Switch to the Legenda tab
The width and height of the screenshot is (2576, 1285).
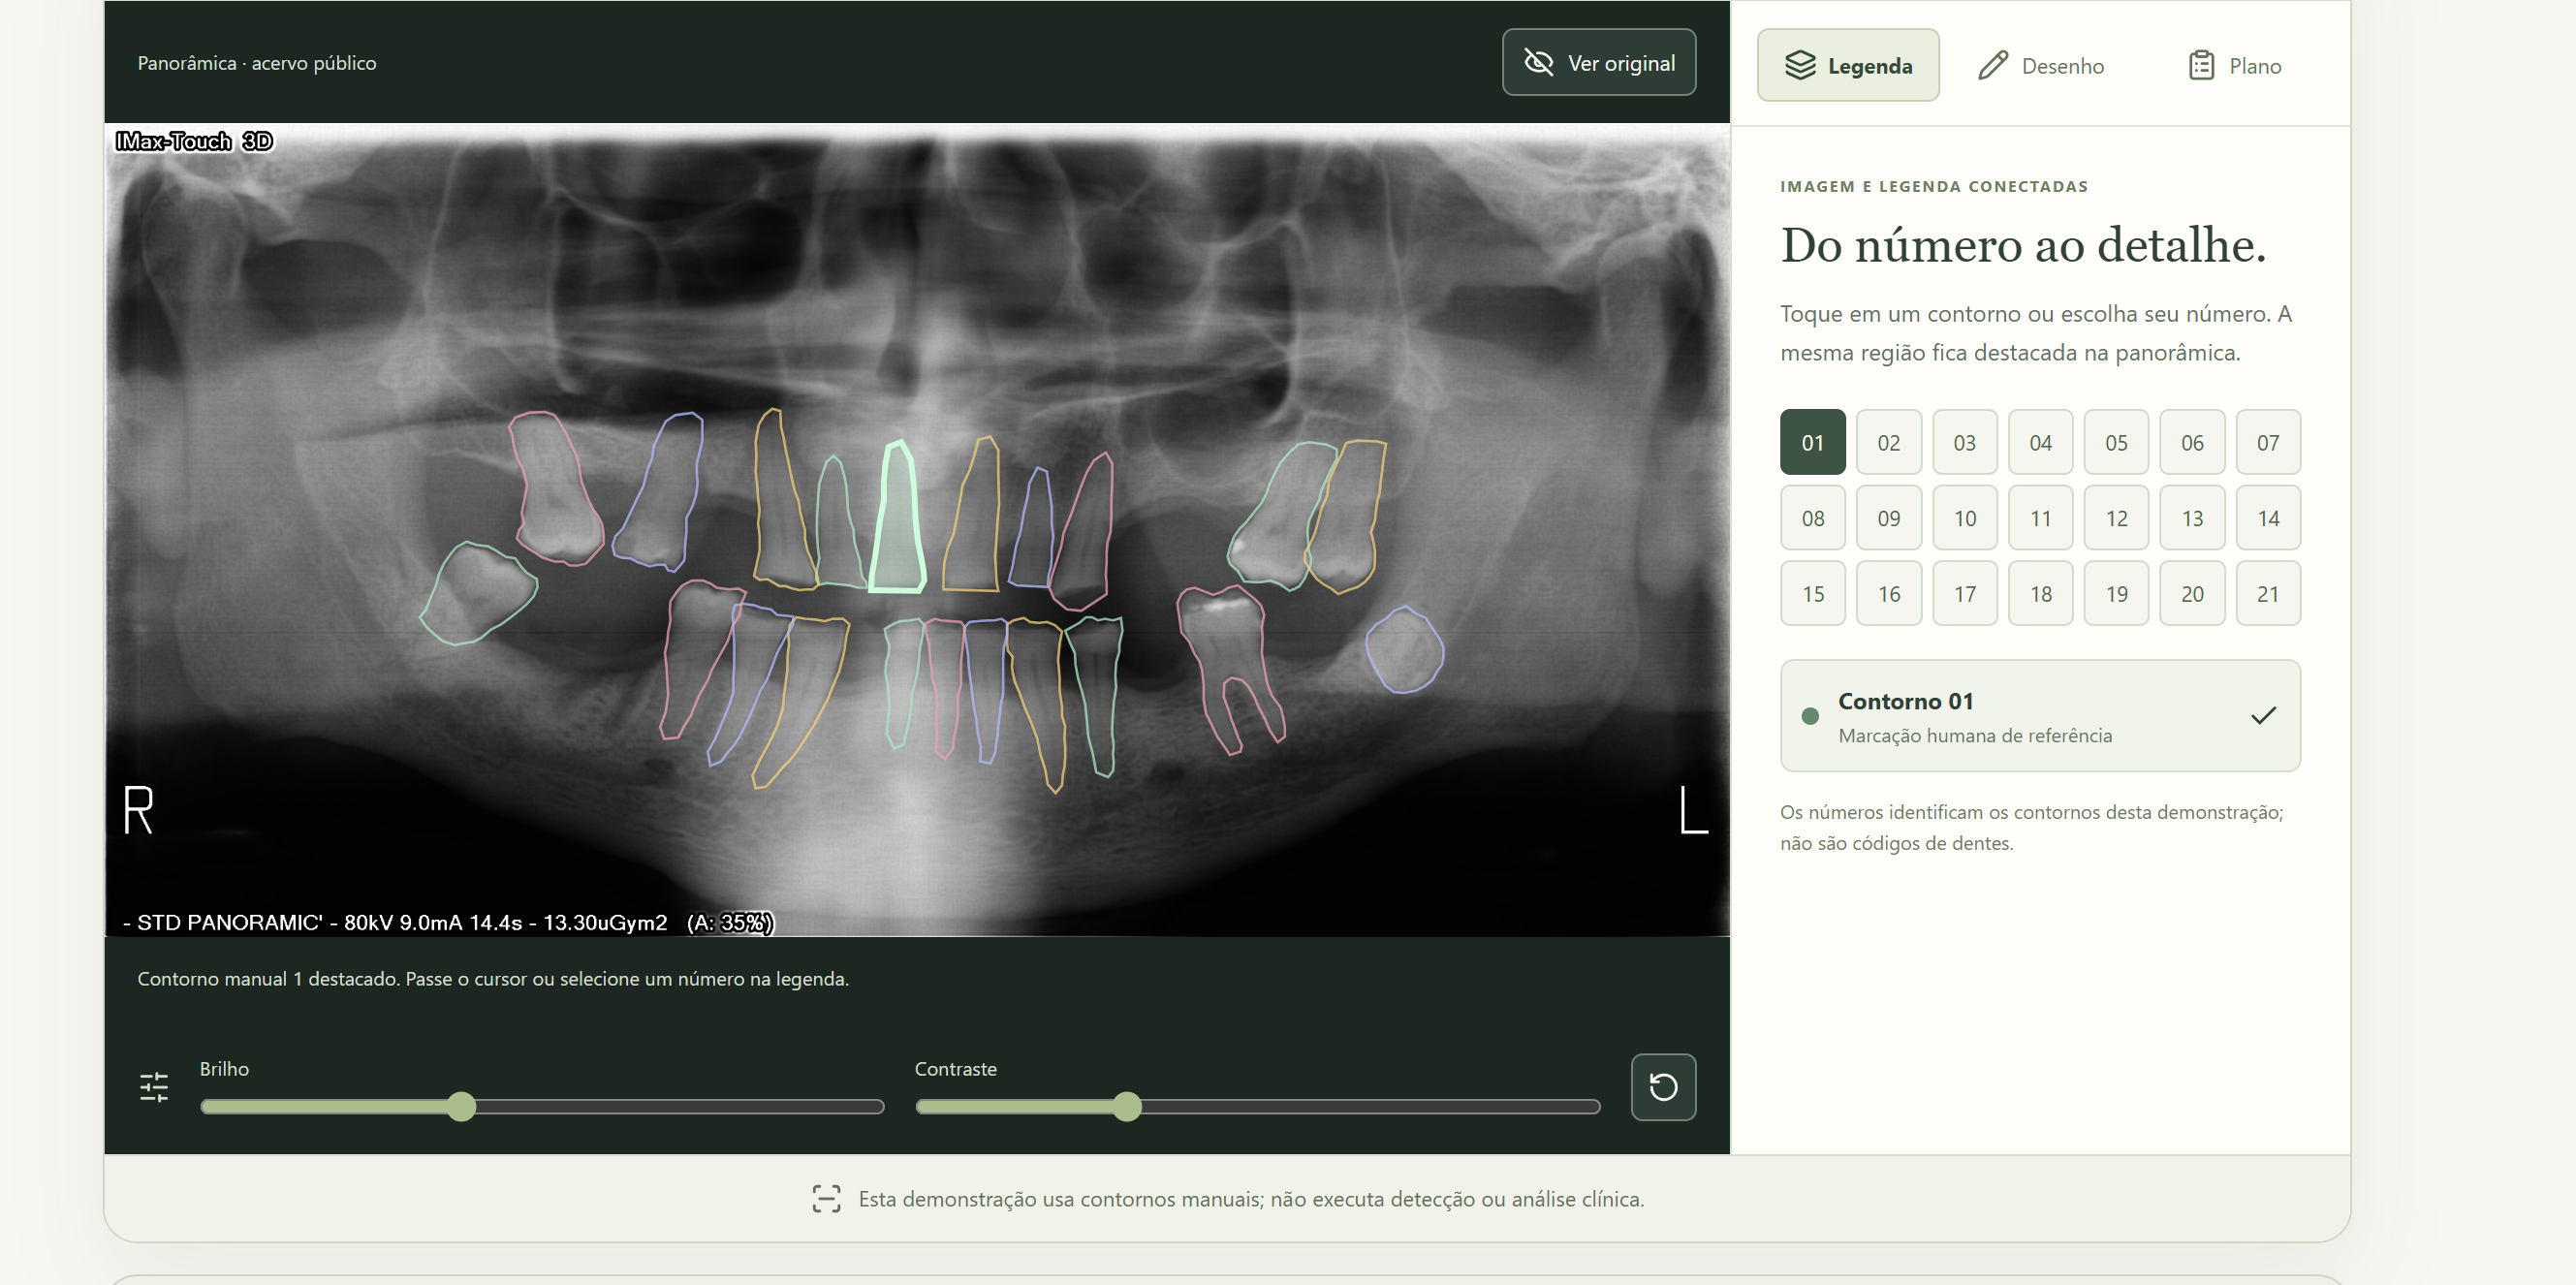[x=1847, y=65]
